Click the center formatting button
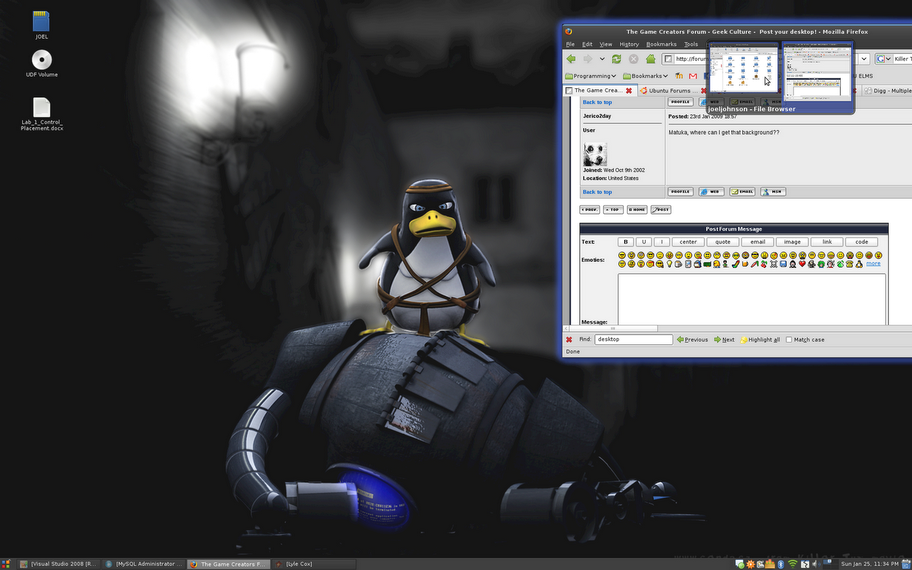912x570 pixels. click(x=688, y=242)
